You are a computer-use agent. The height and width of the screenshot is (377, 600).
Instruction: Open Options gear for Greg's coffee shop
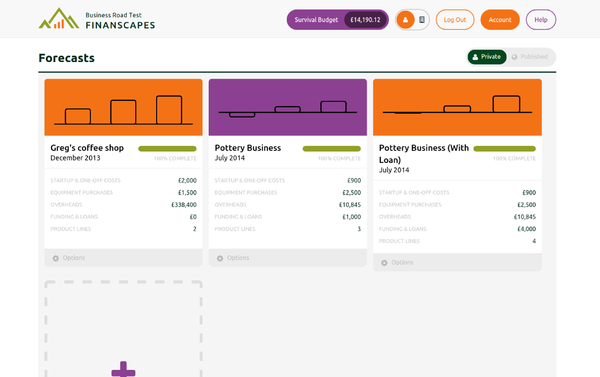(55, 258)
